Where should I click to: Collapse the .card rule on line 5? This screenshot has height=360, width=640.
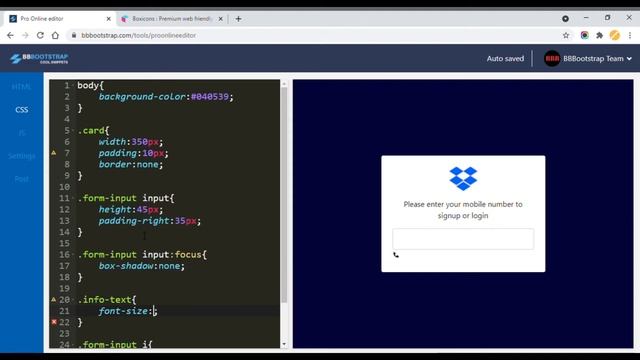[73, 131]
